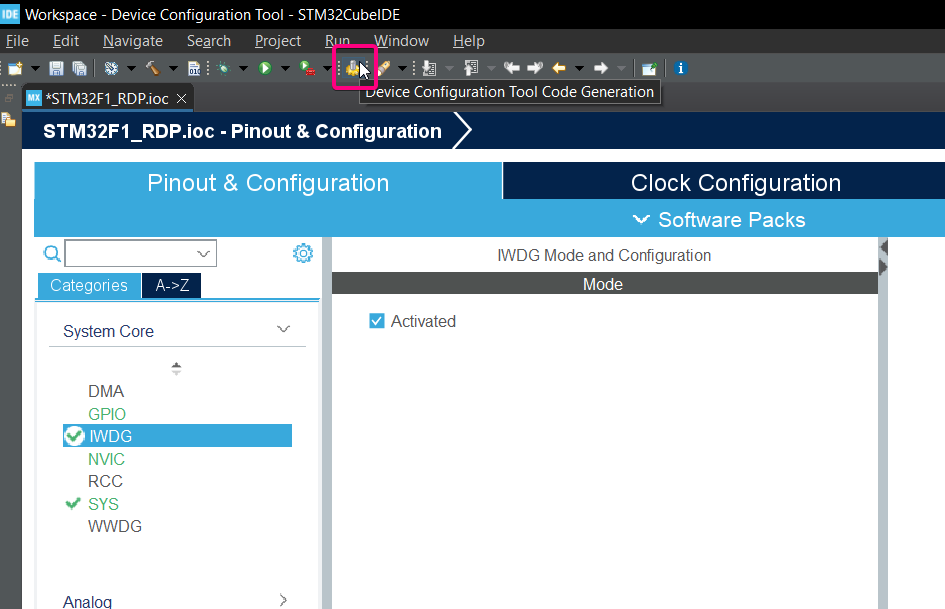Viewport: 945px width, 609px height.
Task: Select SYS in System Core list
Action: pos(103,504)
